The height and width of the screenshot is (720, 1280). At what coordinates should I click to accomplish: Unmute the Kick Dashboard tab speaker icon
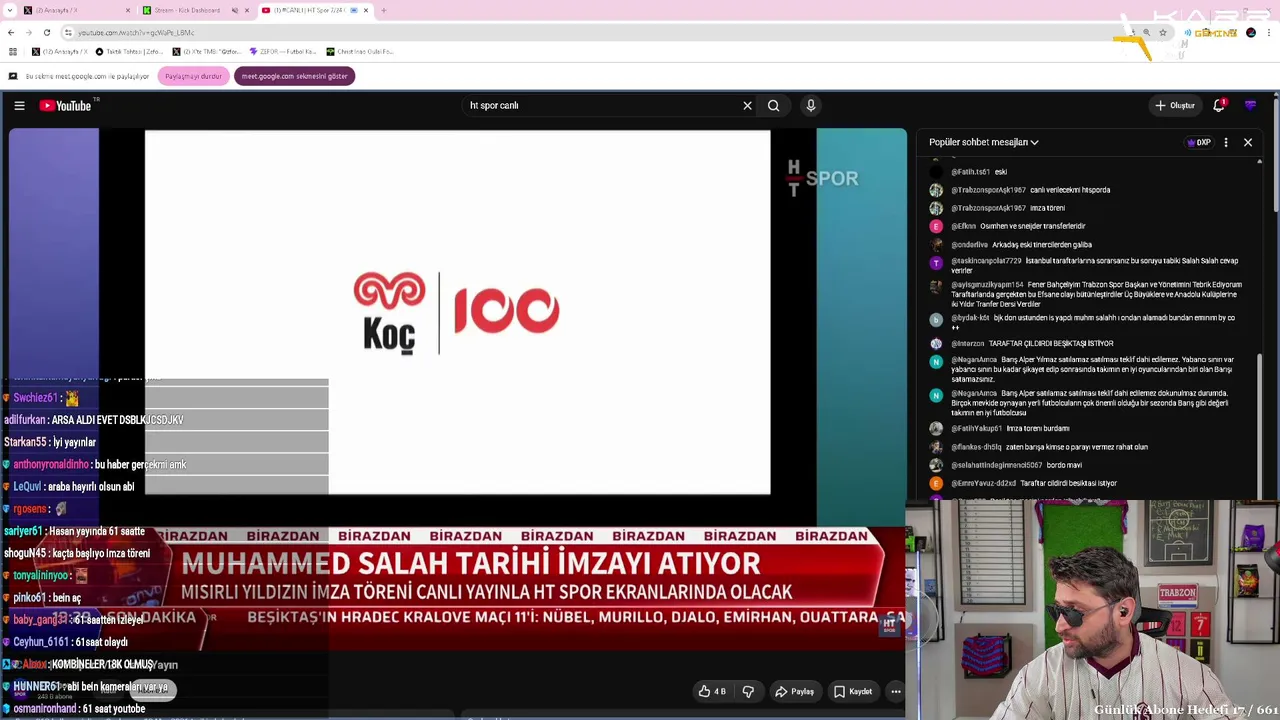(x=234, y=10)
